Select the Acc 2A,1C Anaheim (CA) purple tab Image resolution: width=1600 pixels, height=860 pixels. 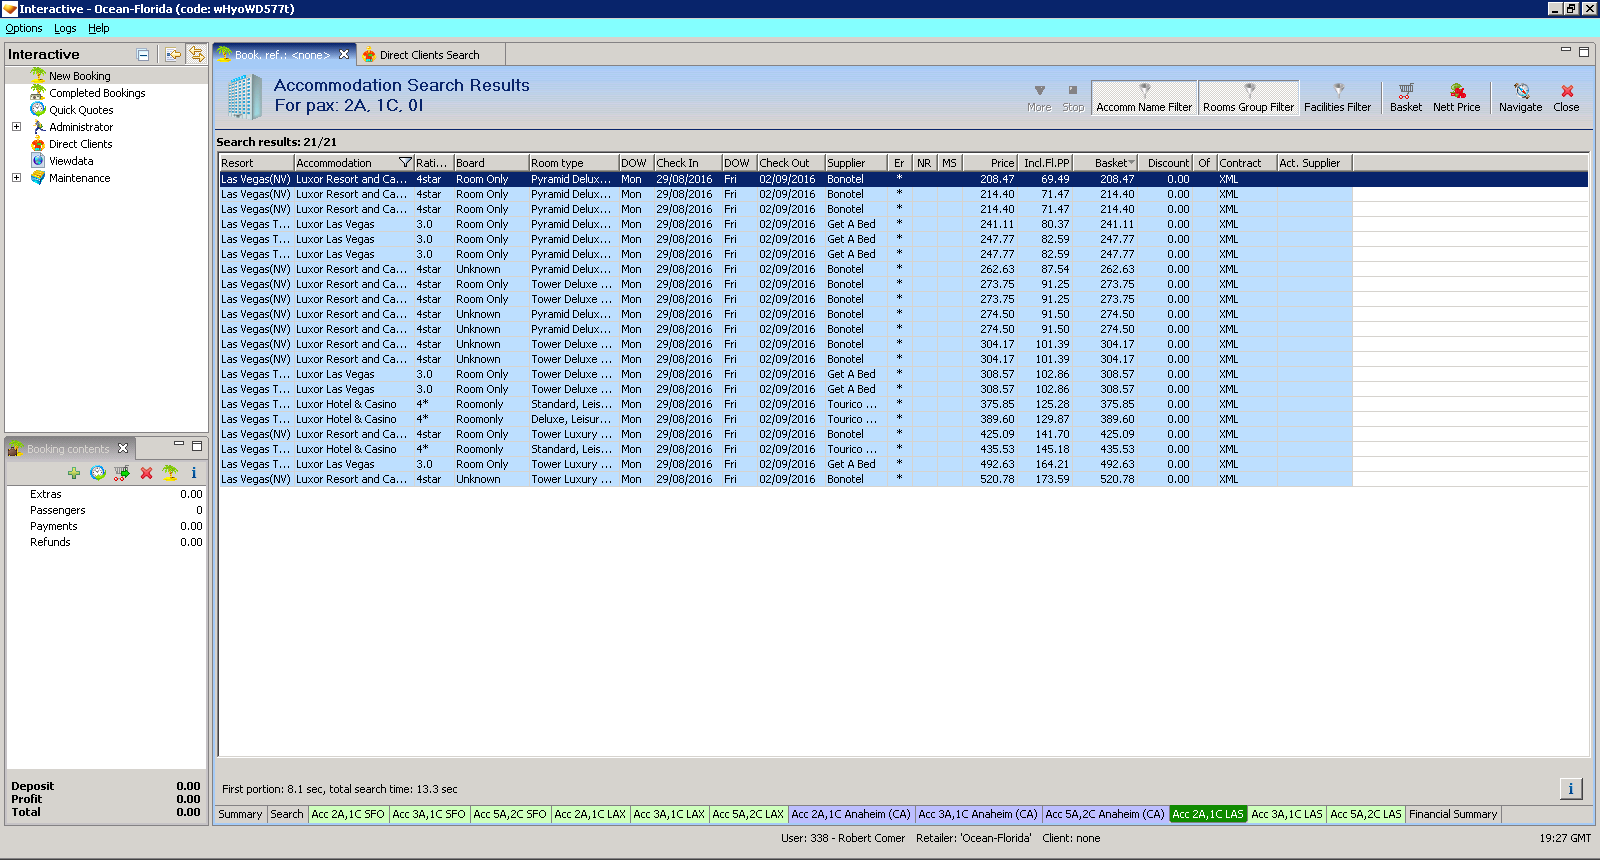click(x=850, y=814)
